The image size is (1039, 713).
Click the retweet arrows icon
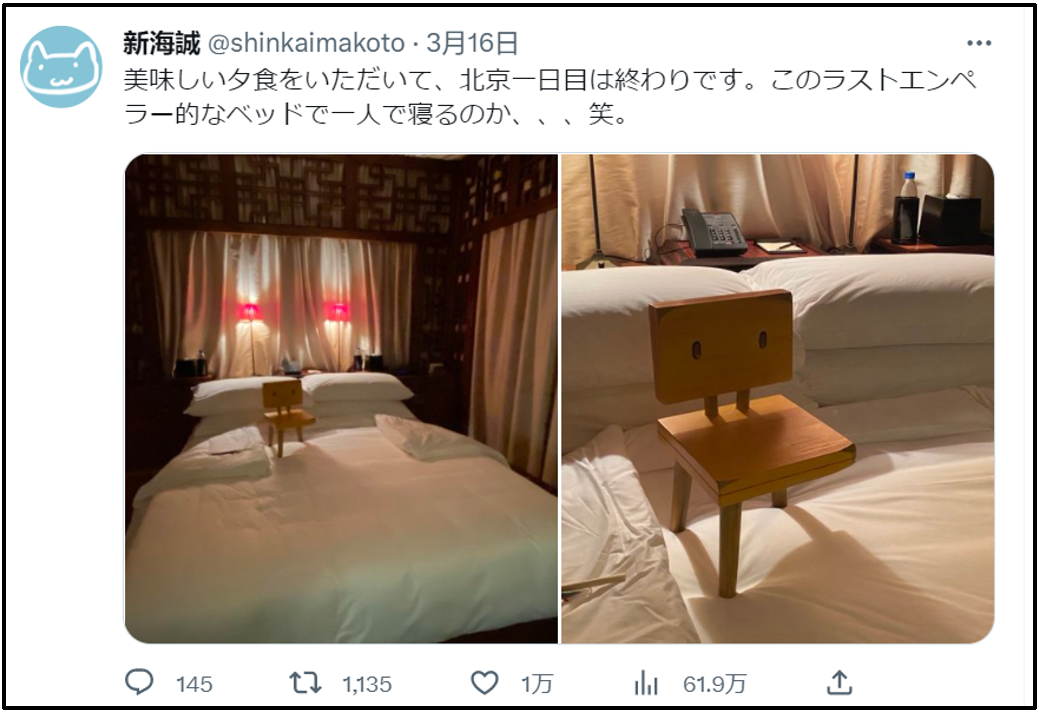coord(305,683)
